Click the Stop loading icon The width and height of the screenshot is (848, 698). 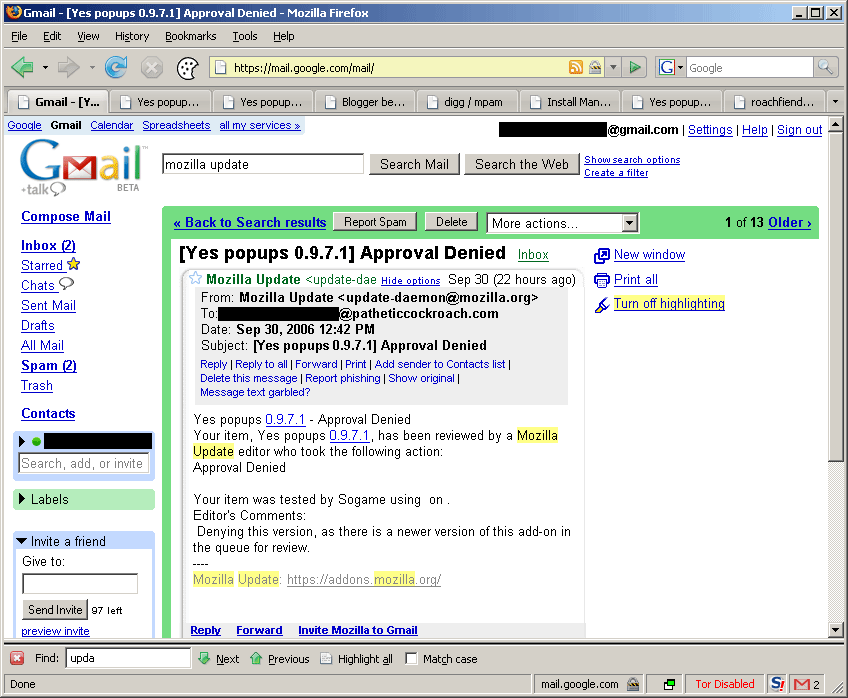(152, 68)
